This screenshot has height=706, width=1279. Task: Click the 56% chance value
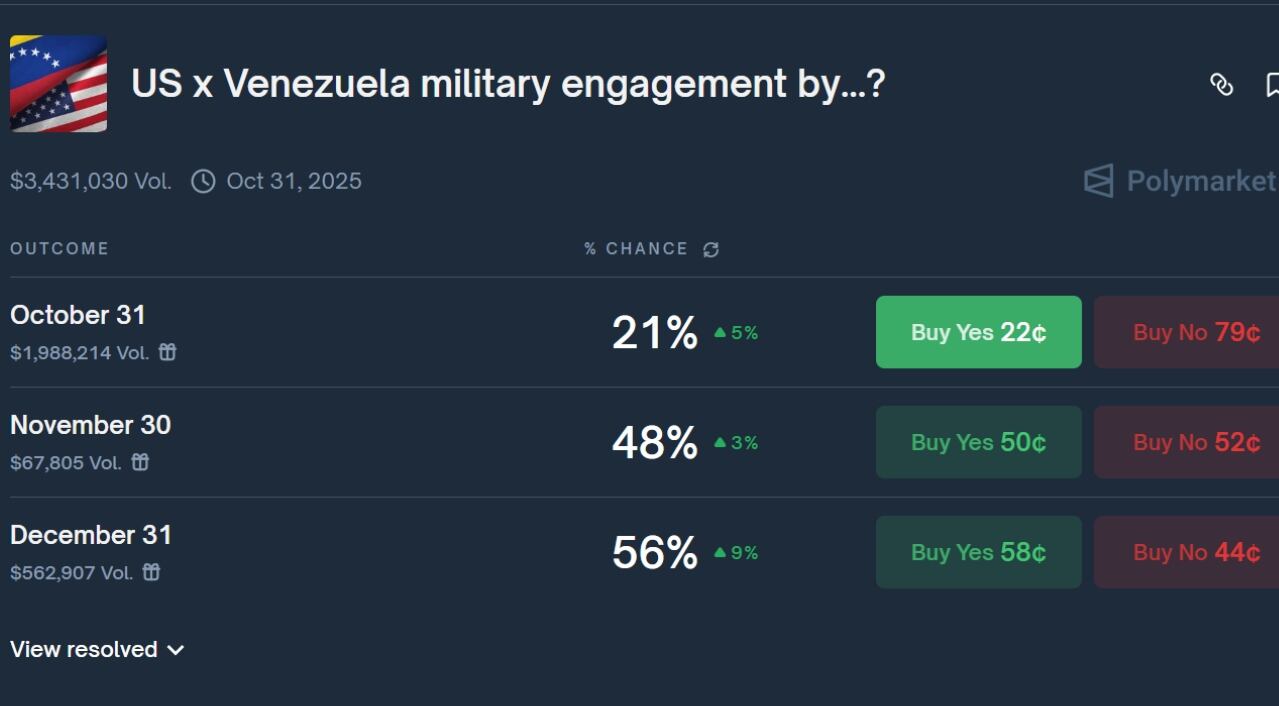tap(655, 552)
